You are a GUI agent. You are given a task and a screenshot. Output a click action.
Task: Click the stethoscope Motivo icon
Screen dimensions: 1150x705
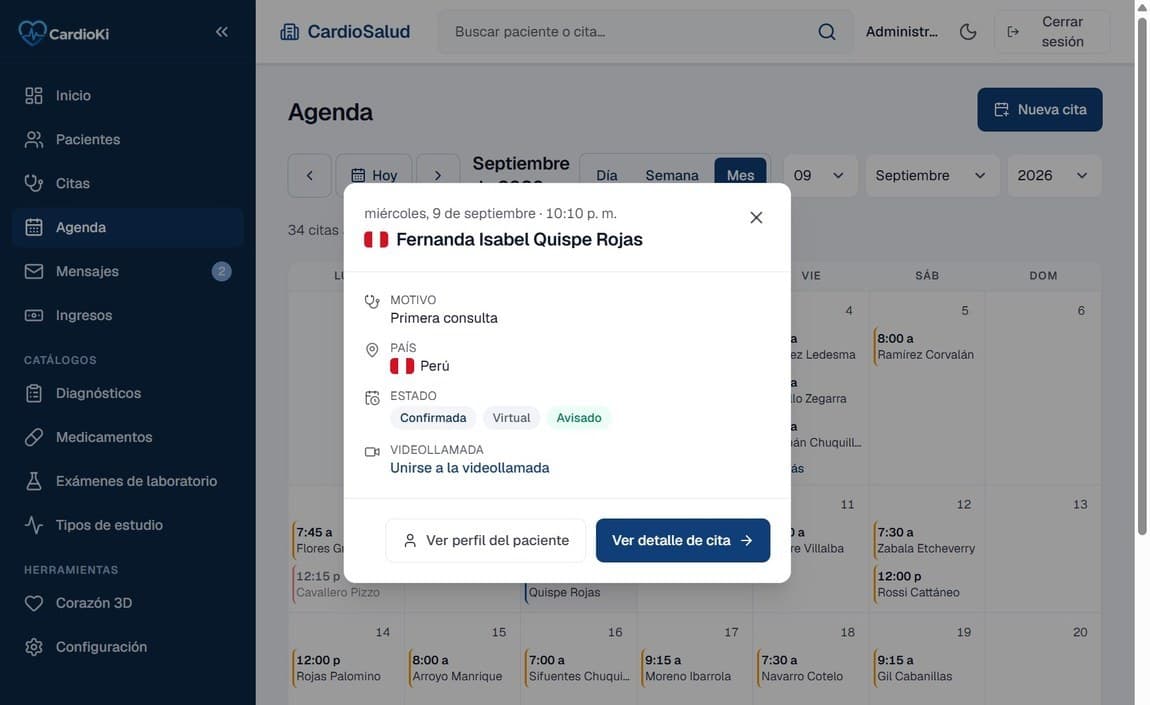(373, 302)
